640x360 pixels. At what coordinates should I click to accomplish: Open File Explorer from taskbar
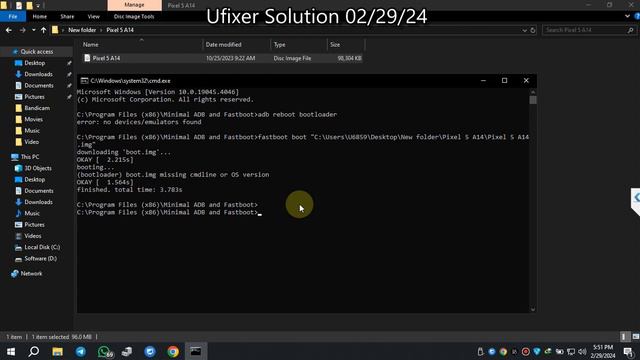(x=58, y=351)
